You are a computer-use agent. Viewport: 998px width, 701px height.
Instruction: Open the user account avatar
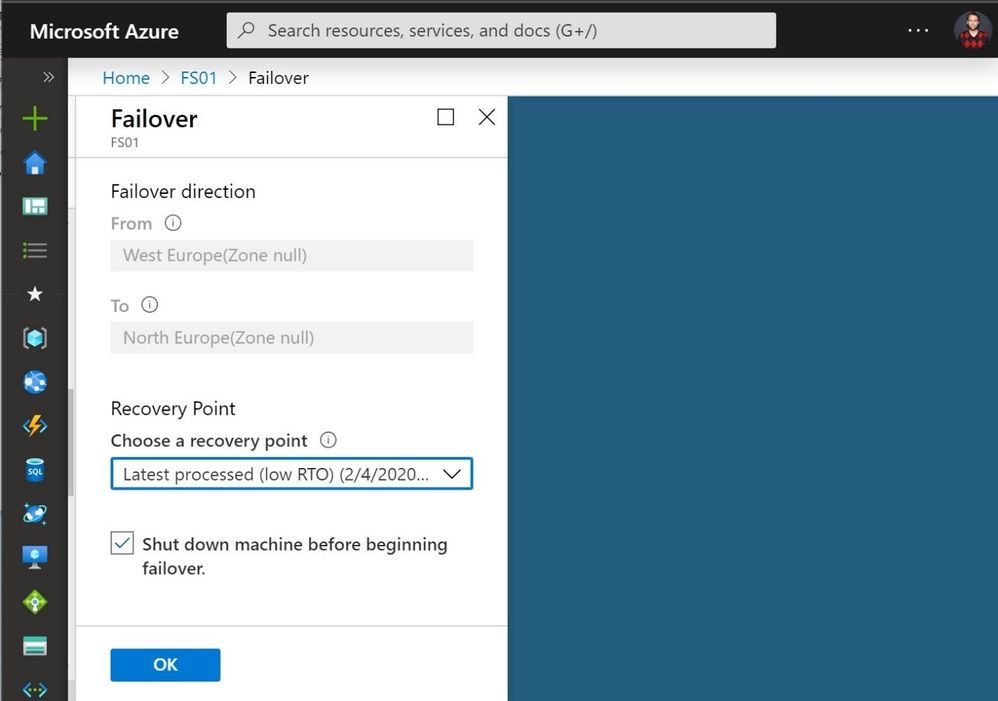[x=972, y=30]
